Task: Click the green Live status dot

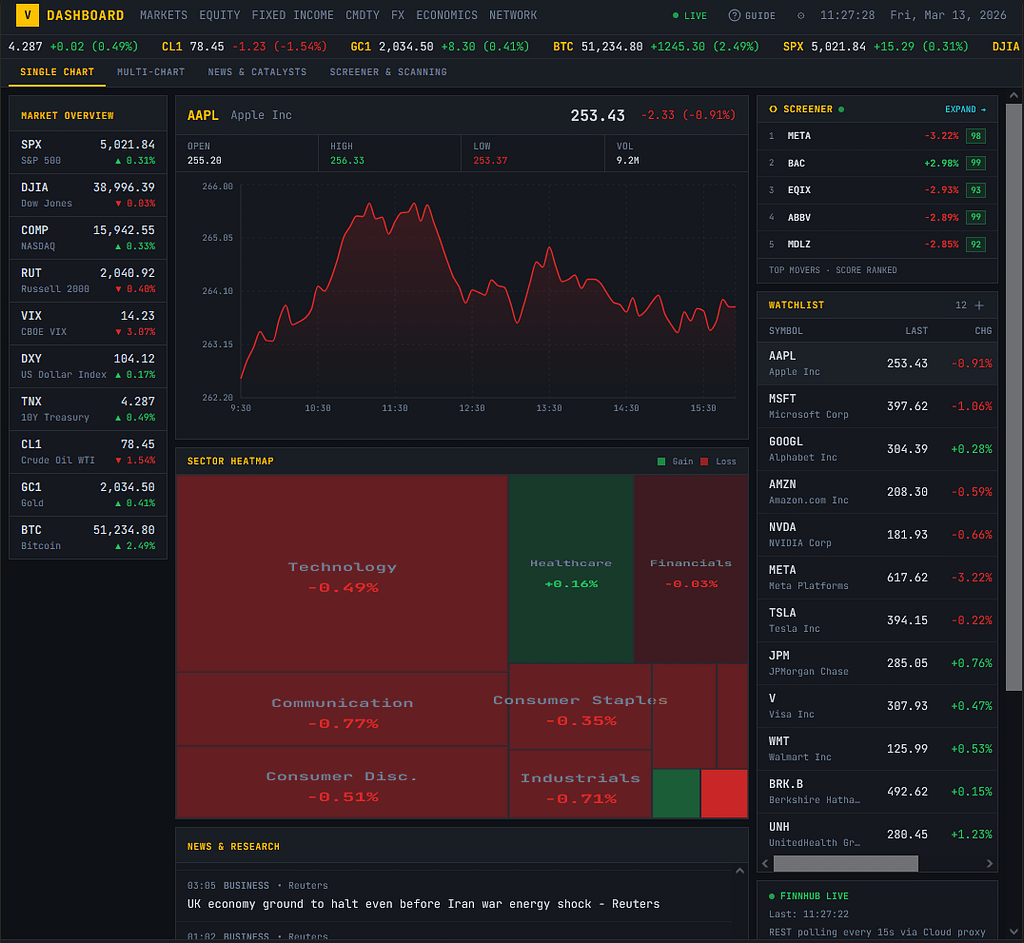Action: tap(676, 16)
